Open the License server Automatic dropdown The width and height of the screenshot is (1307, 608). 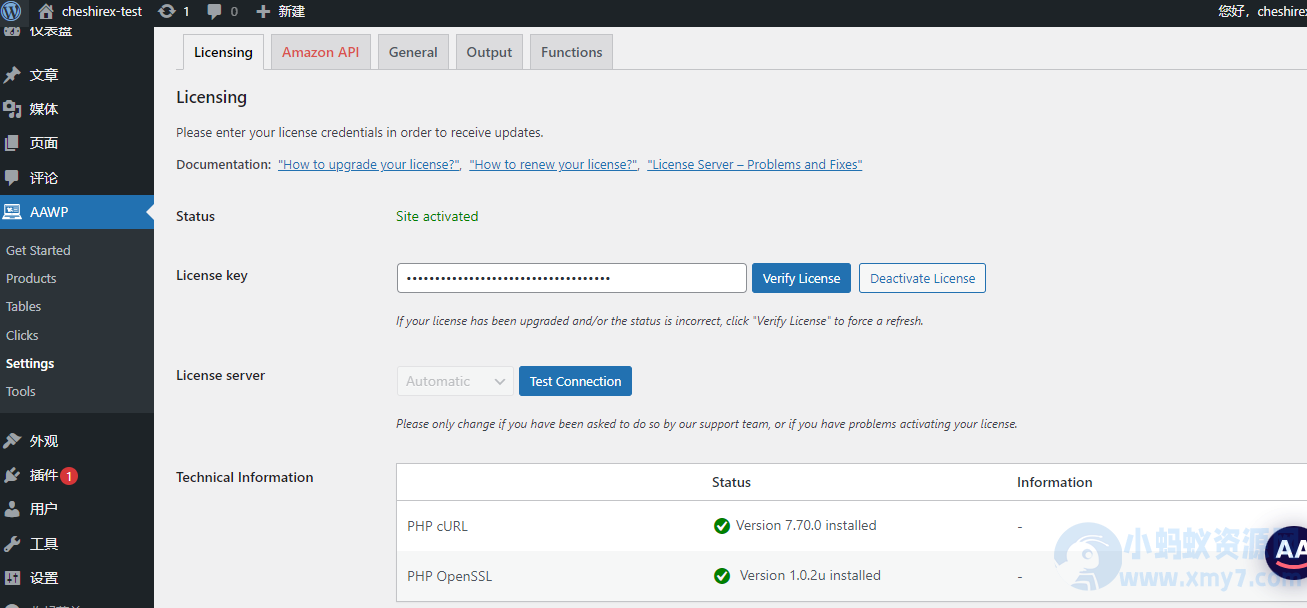pos(455,381)
